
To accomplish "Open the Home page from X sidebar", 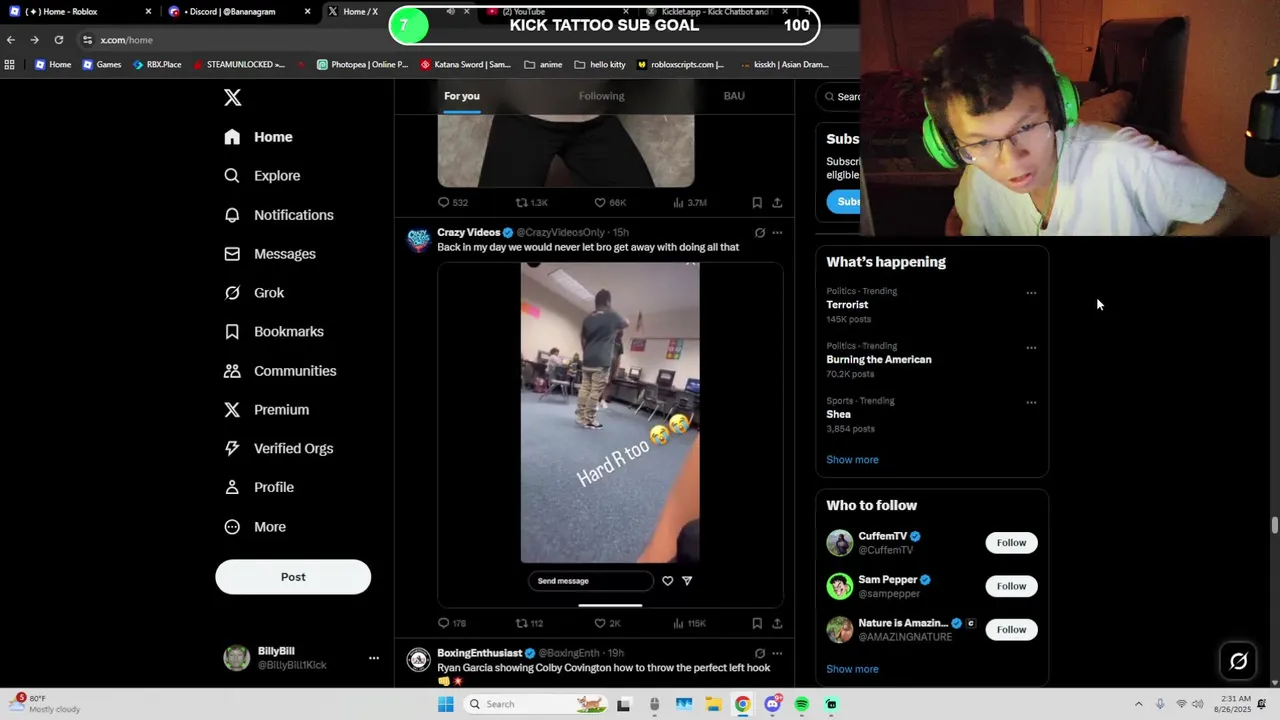I will click(x=259, y=137).
